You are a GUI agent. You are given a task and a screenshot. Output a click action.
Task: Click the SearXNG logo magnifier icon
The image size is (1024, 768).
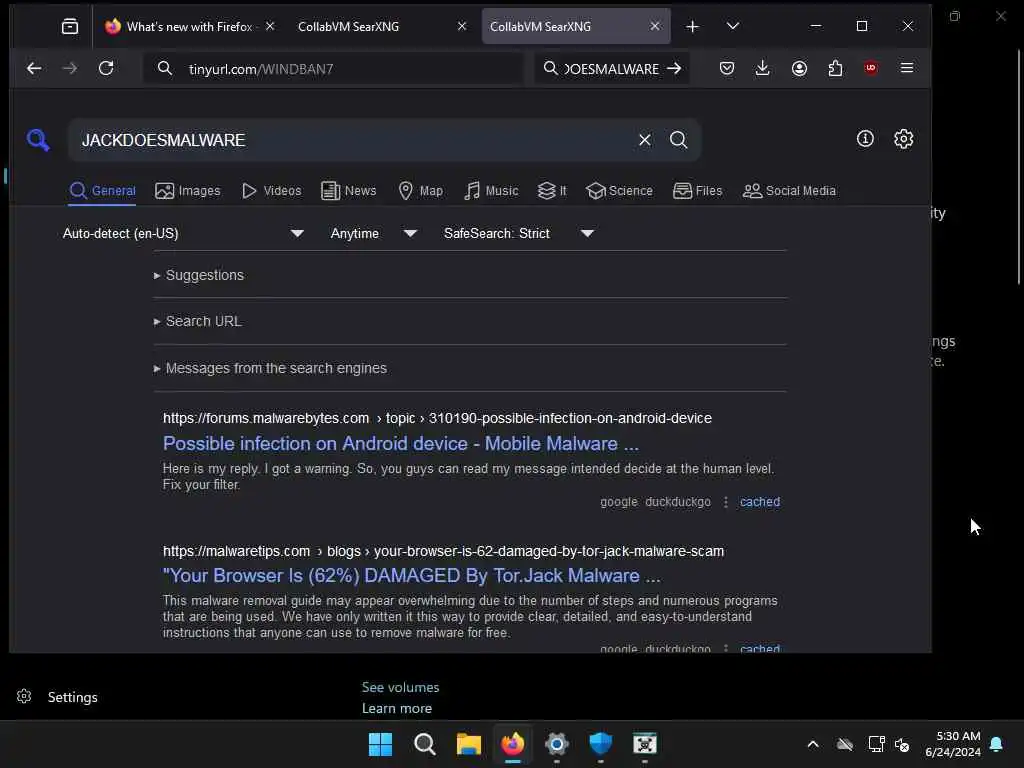(x=38, y=139)
